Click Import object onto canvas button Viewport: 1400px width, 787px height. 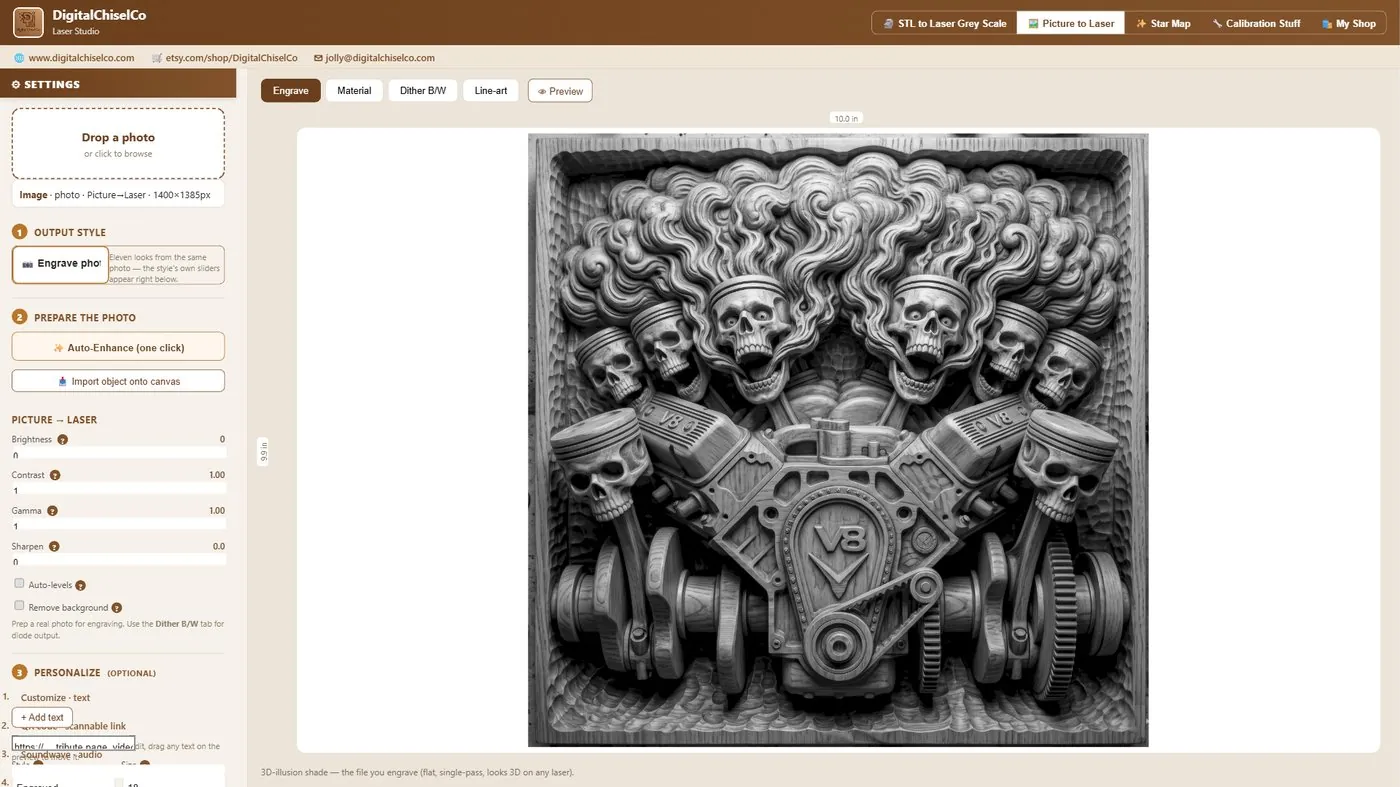click(118, 381)
